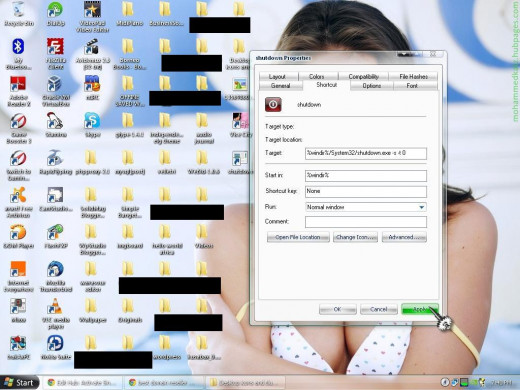Switch to the Desktop icons folder taskbar item

246,383
